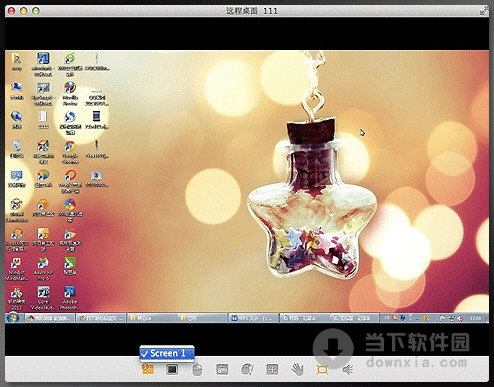Image resolution: width=494 pixels, height=387 pixels.
Task: Click the Windows Start orb
Action: (13, 318)
